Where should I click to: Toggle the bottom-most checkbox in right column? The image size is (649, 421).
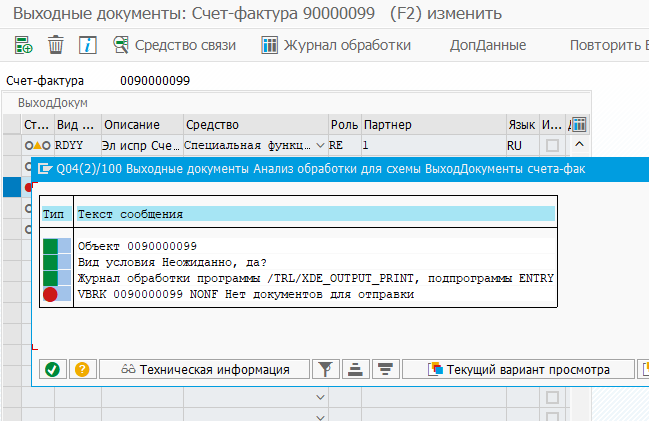[x=552, y=416]
